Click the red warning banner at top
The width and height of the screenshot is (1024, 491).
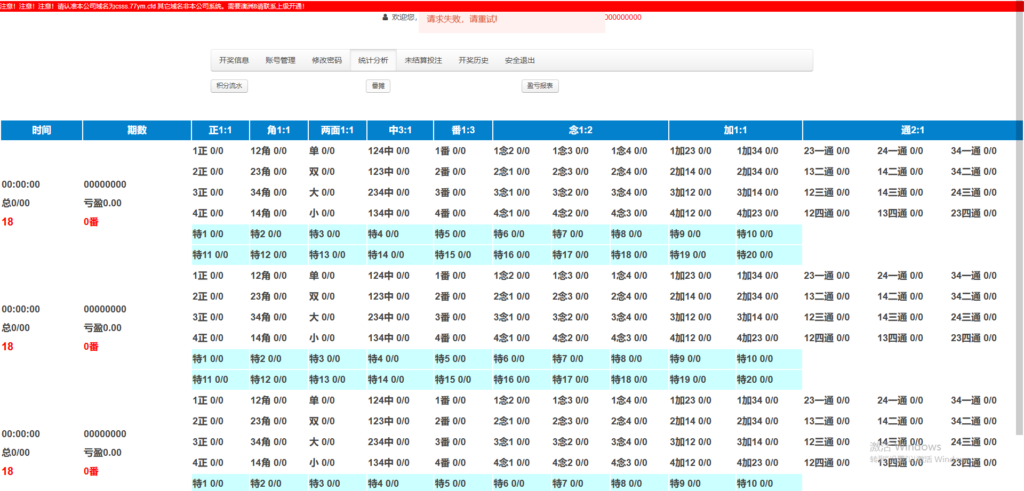click(512, 6)
